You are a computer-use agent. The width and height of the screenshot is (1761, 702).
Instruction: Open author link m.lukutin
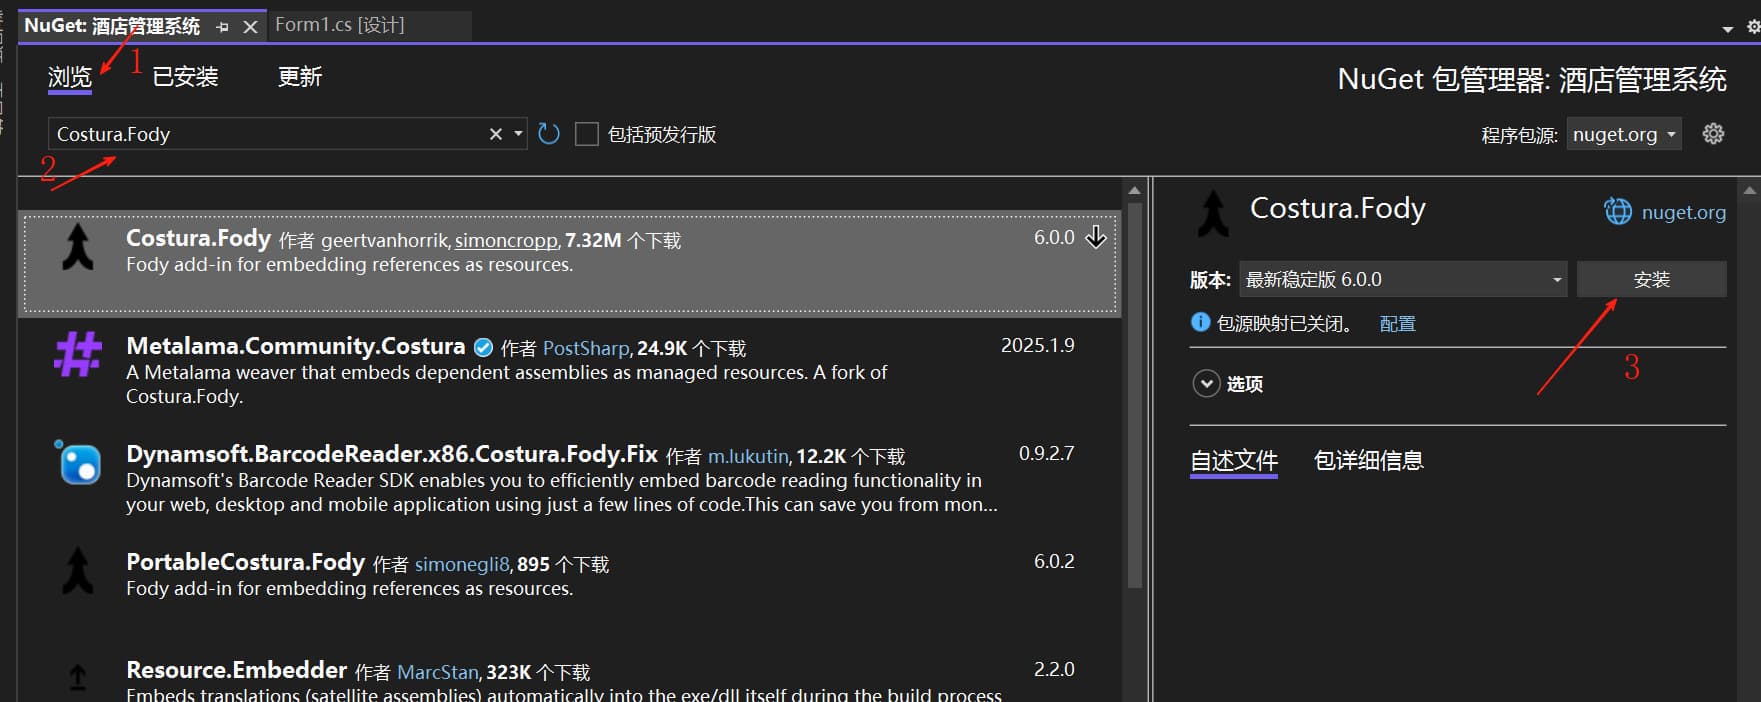pos(748,456)
